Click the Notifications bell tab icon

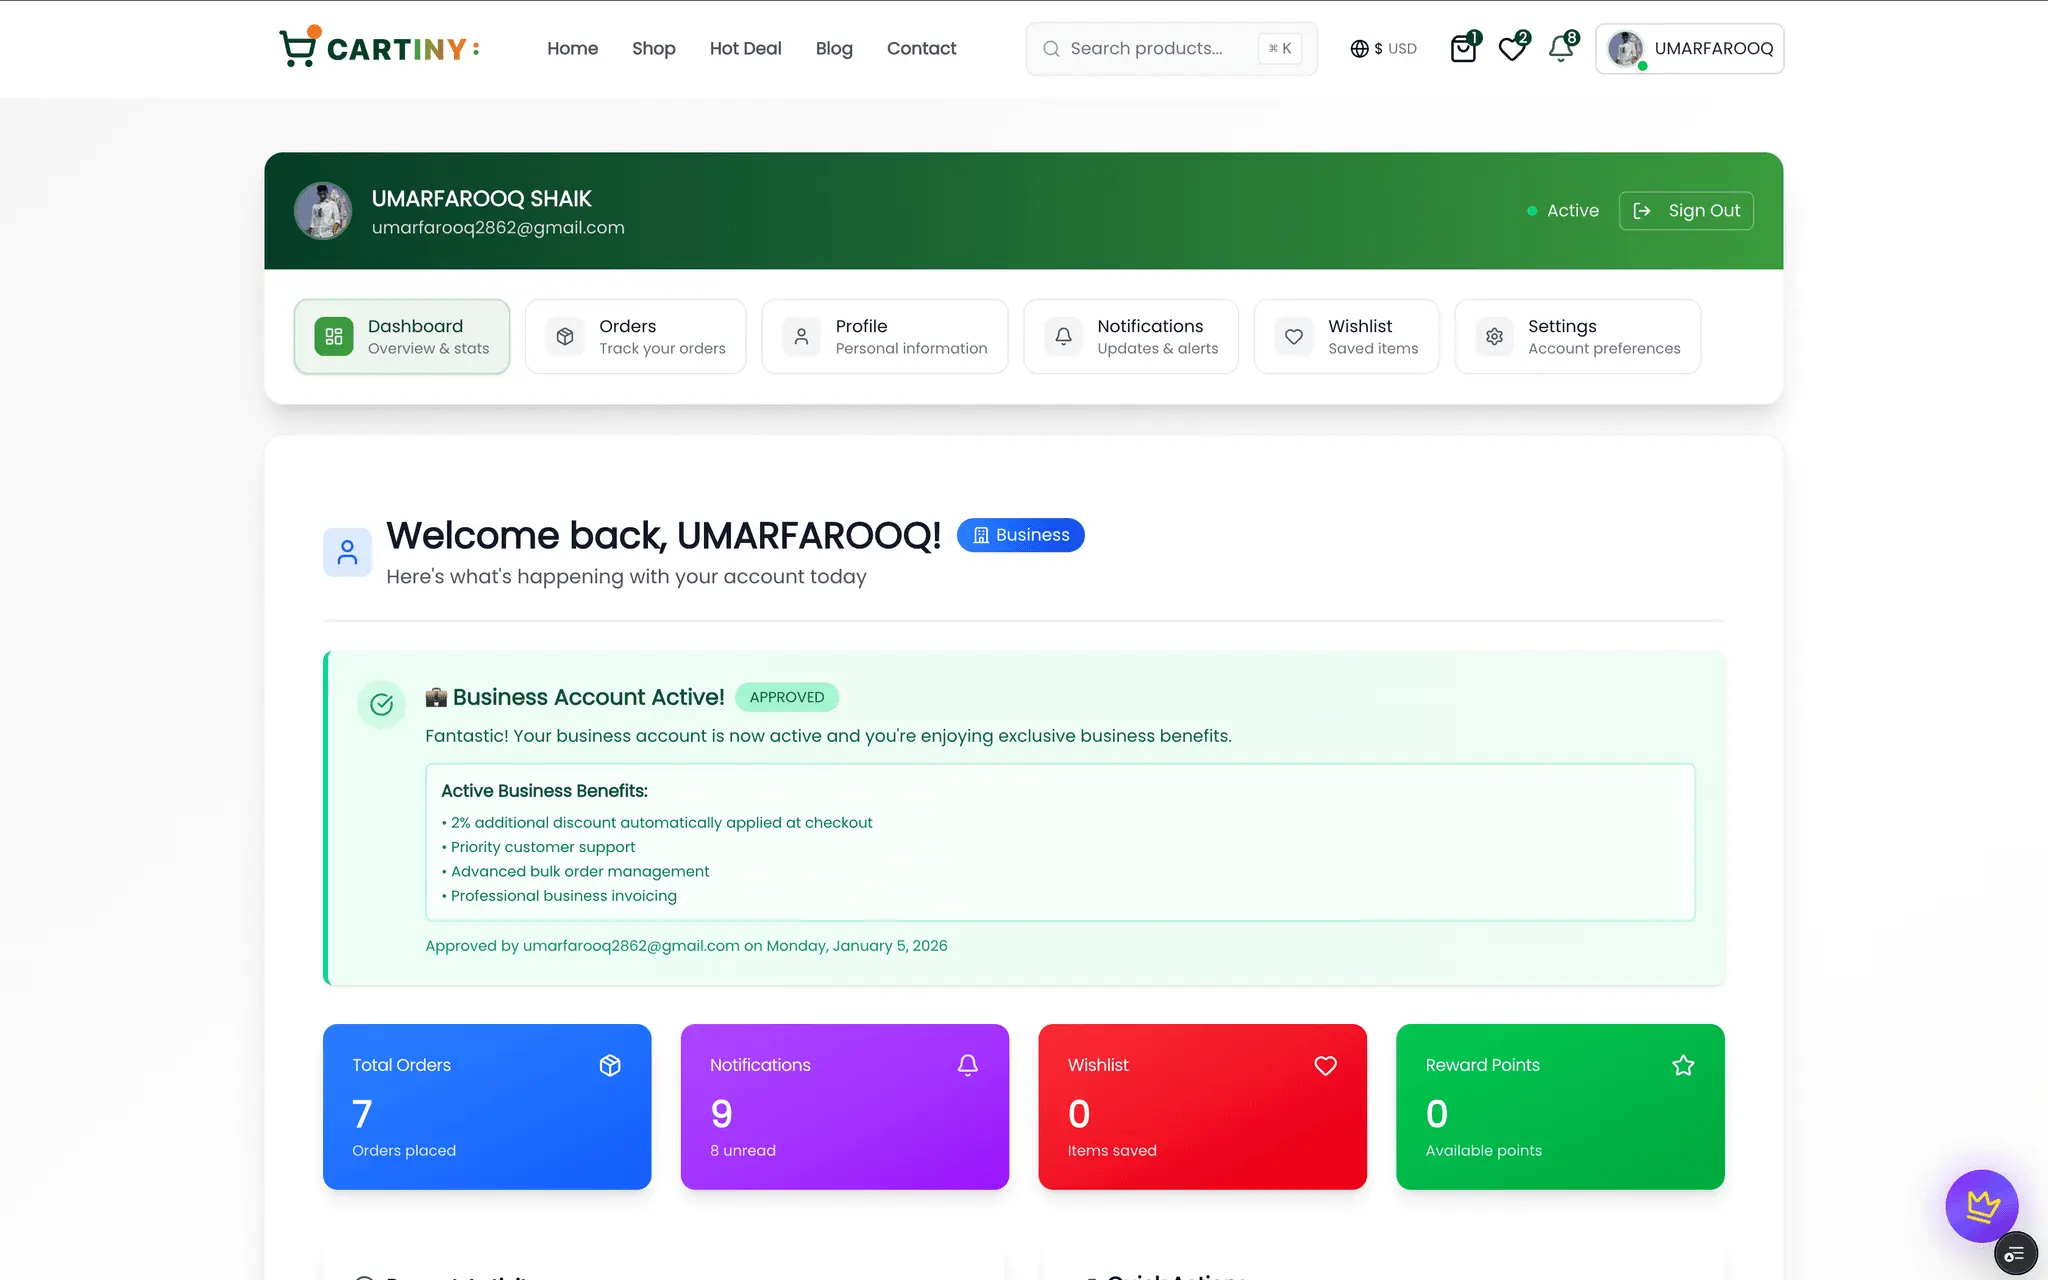point(1064,337)
